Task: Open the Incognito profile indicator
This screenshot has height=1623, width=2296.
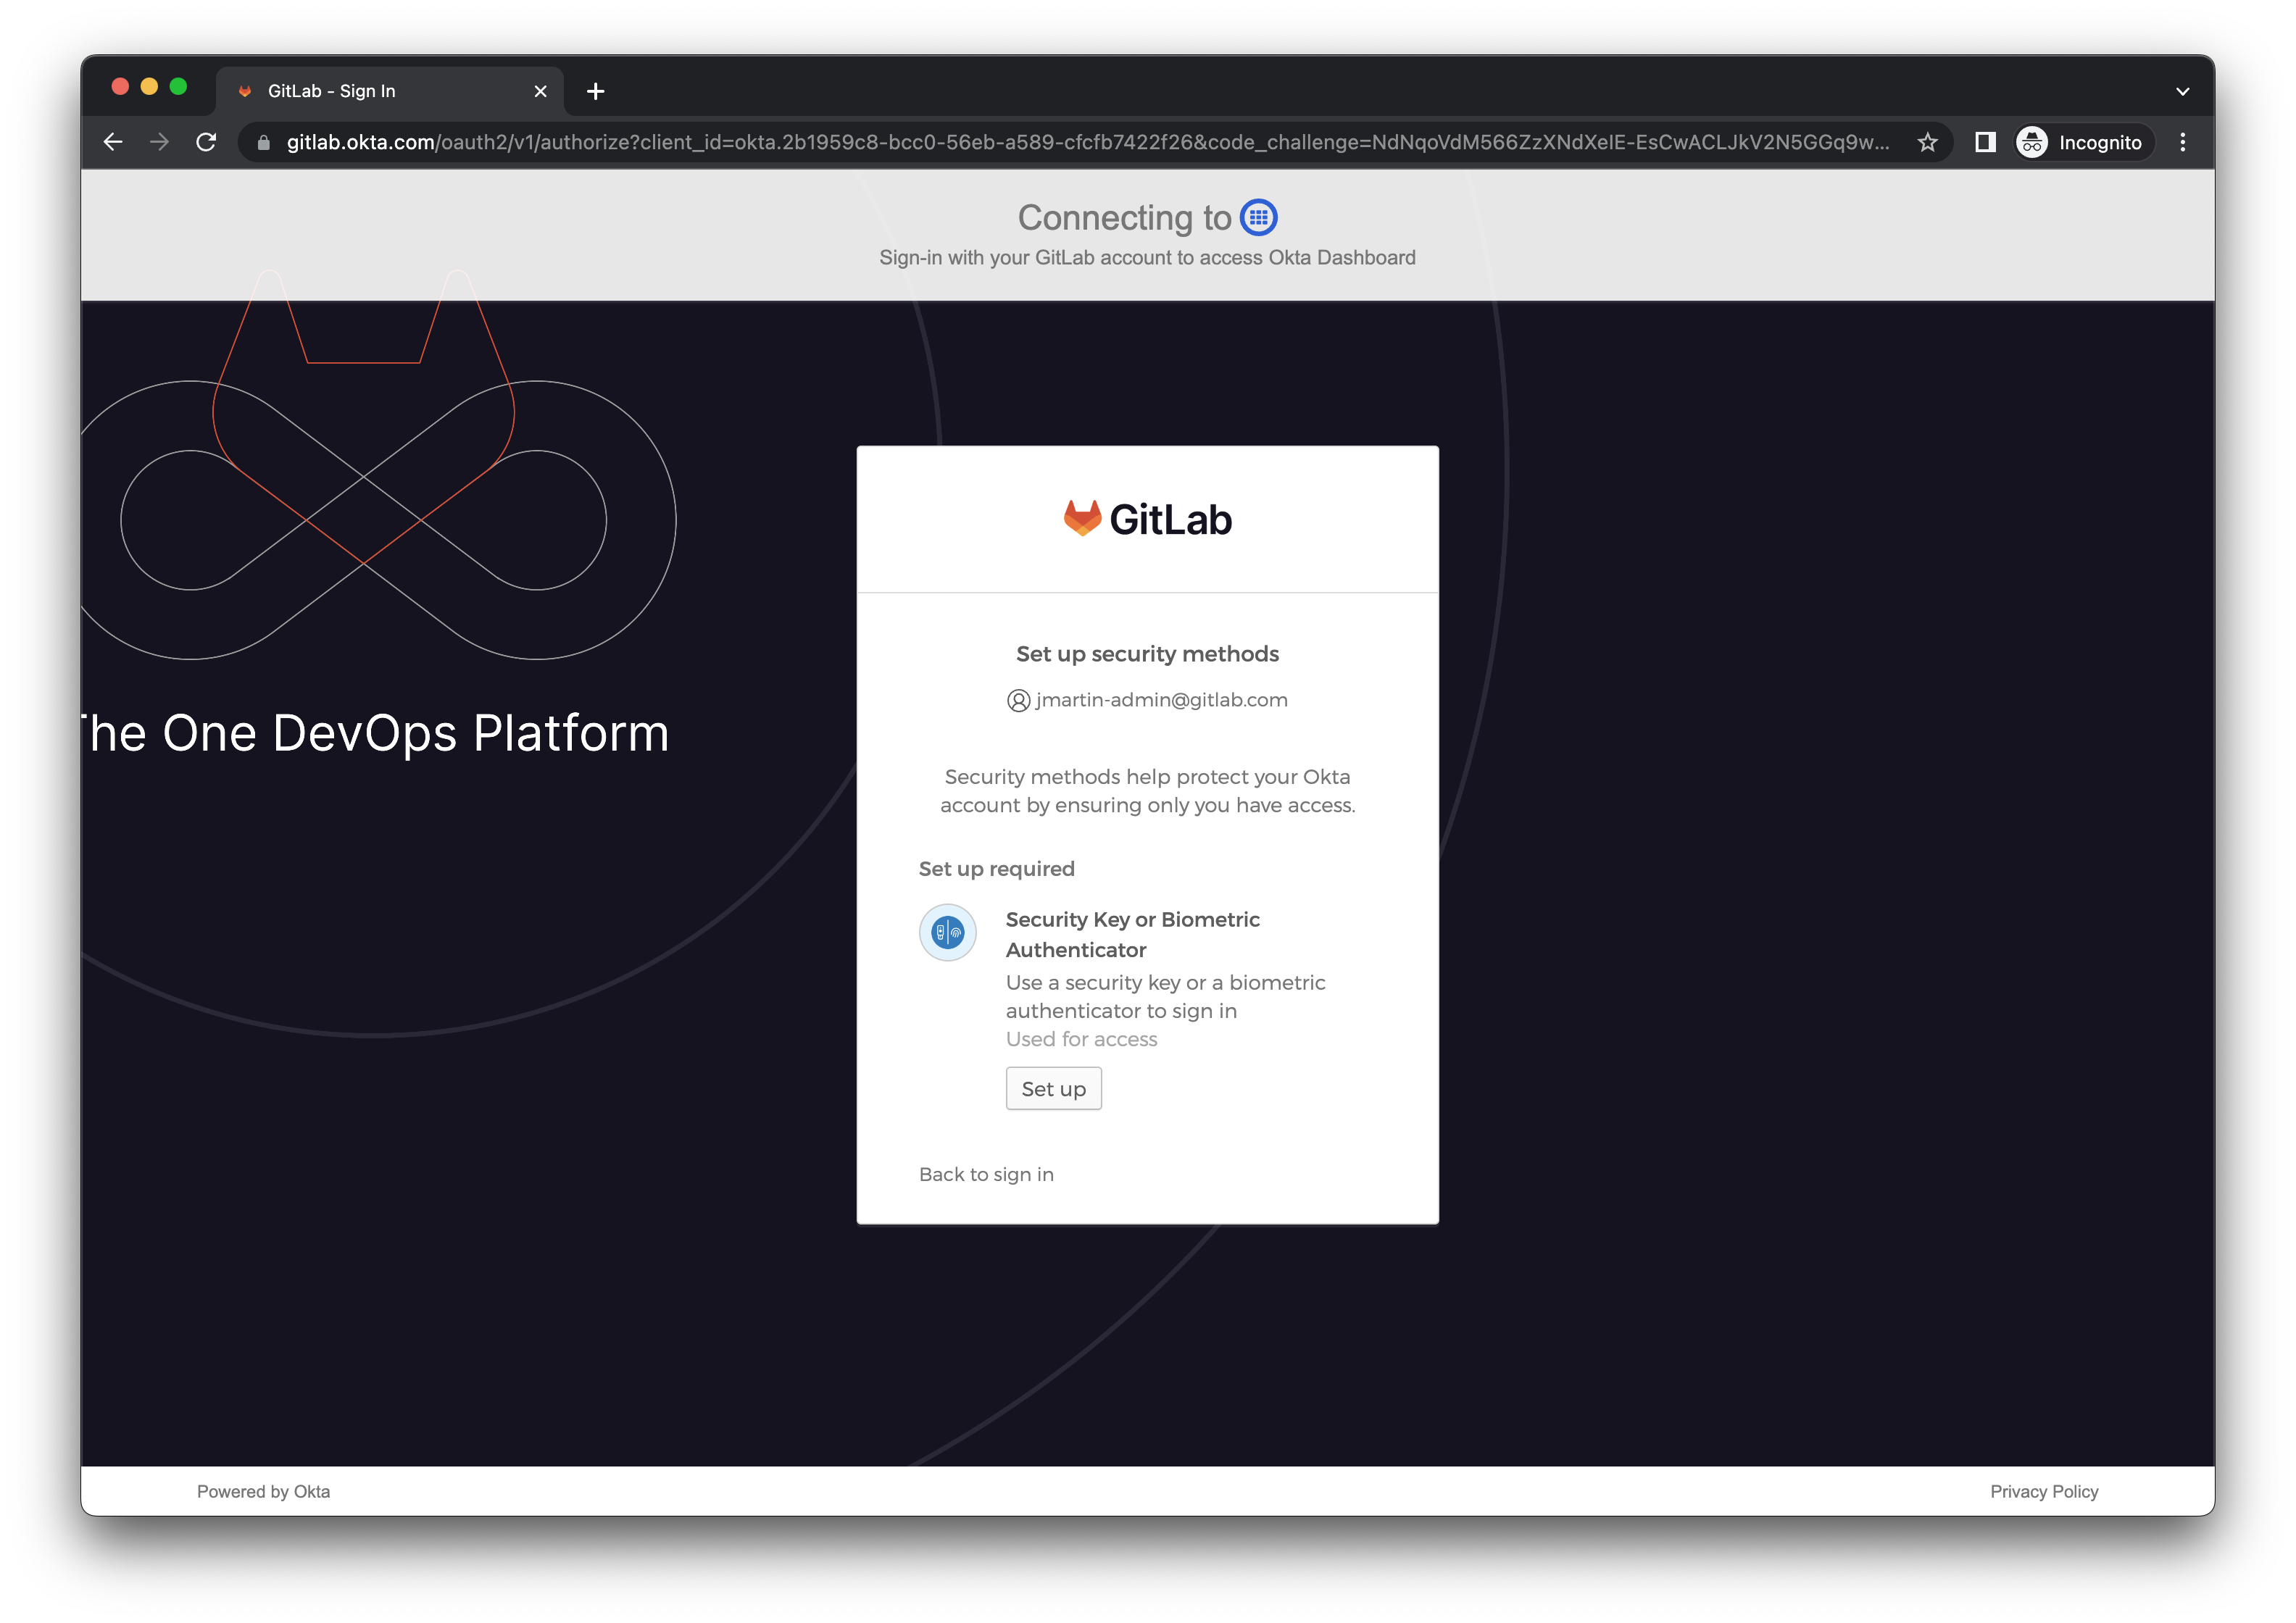Action: coord(2080,142)
